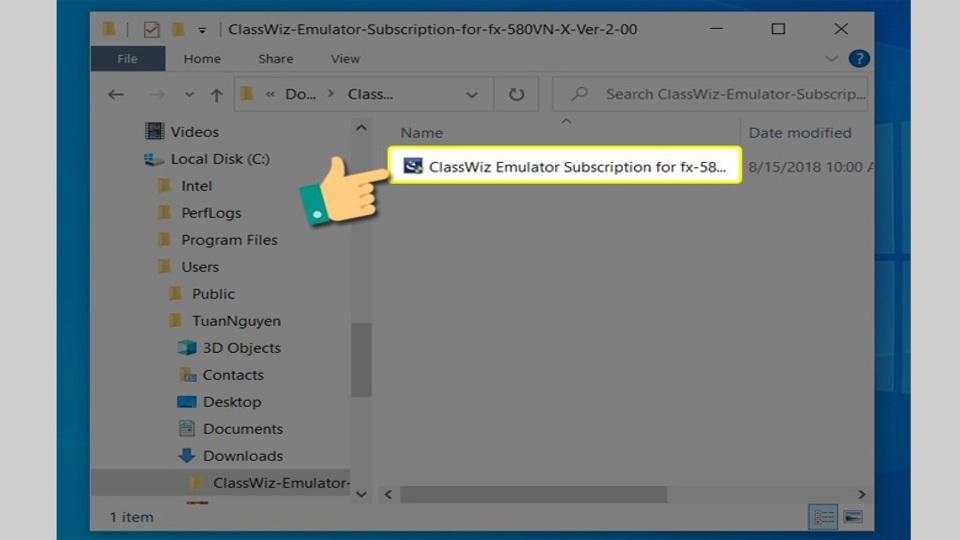This screenshot has height=540, width=960.
Task: Open the Customize Quick Access Toolbar dropdown
Action: [202, 30]
